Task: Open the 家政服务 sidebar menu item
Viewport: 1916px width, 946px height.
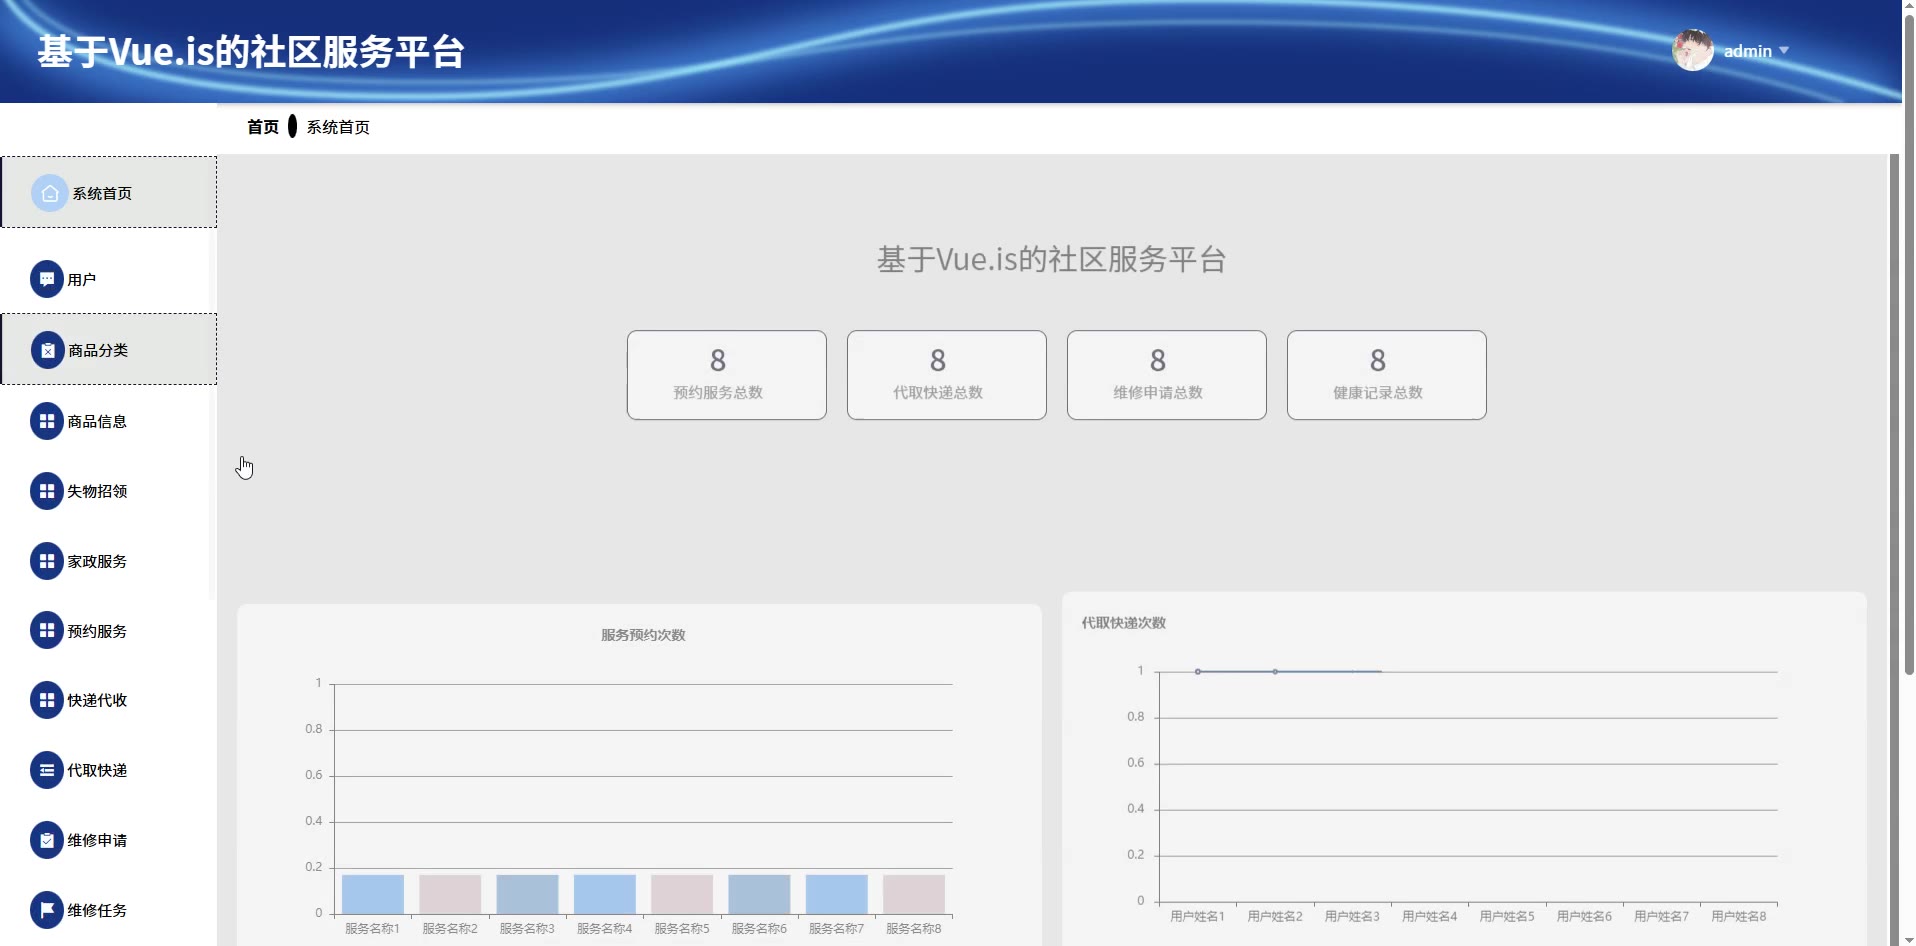Action: (109, 561)
